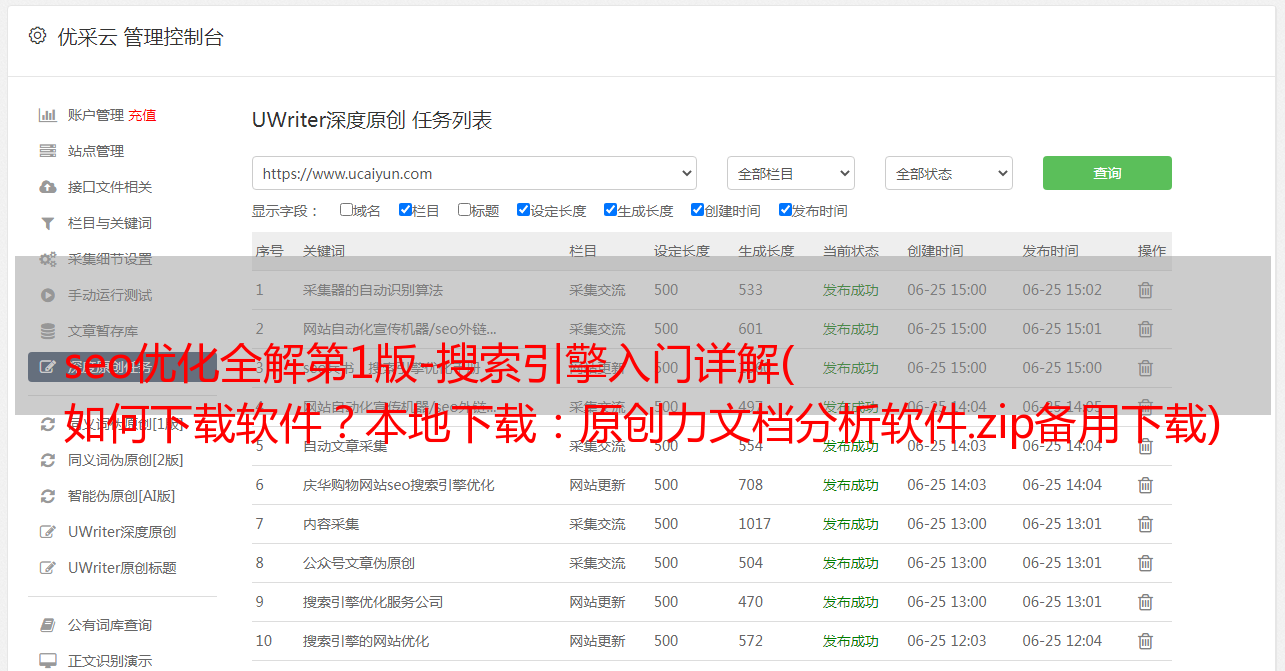Open UWriter深度原创 in the sidebar
The image size is (1285, 671).
click(122, 532)
